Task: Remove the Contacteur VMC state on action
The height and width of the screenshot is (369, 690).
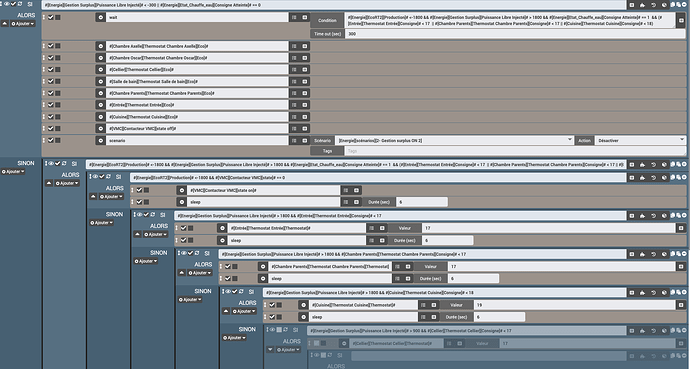Action: [x=181, y=190]
